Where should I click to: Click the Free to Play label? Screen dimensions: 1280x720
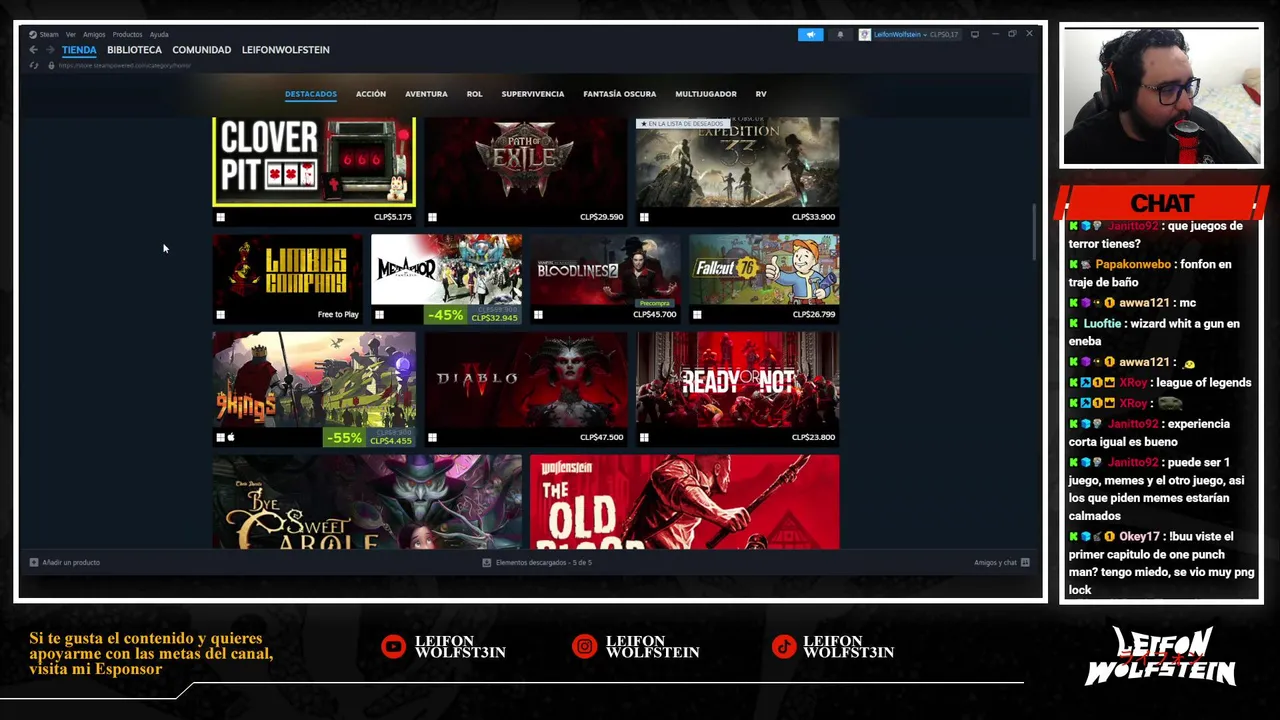click(x=338, y=315)
